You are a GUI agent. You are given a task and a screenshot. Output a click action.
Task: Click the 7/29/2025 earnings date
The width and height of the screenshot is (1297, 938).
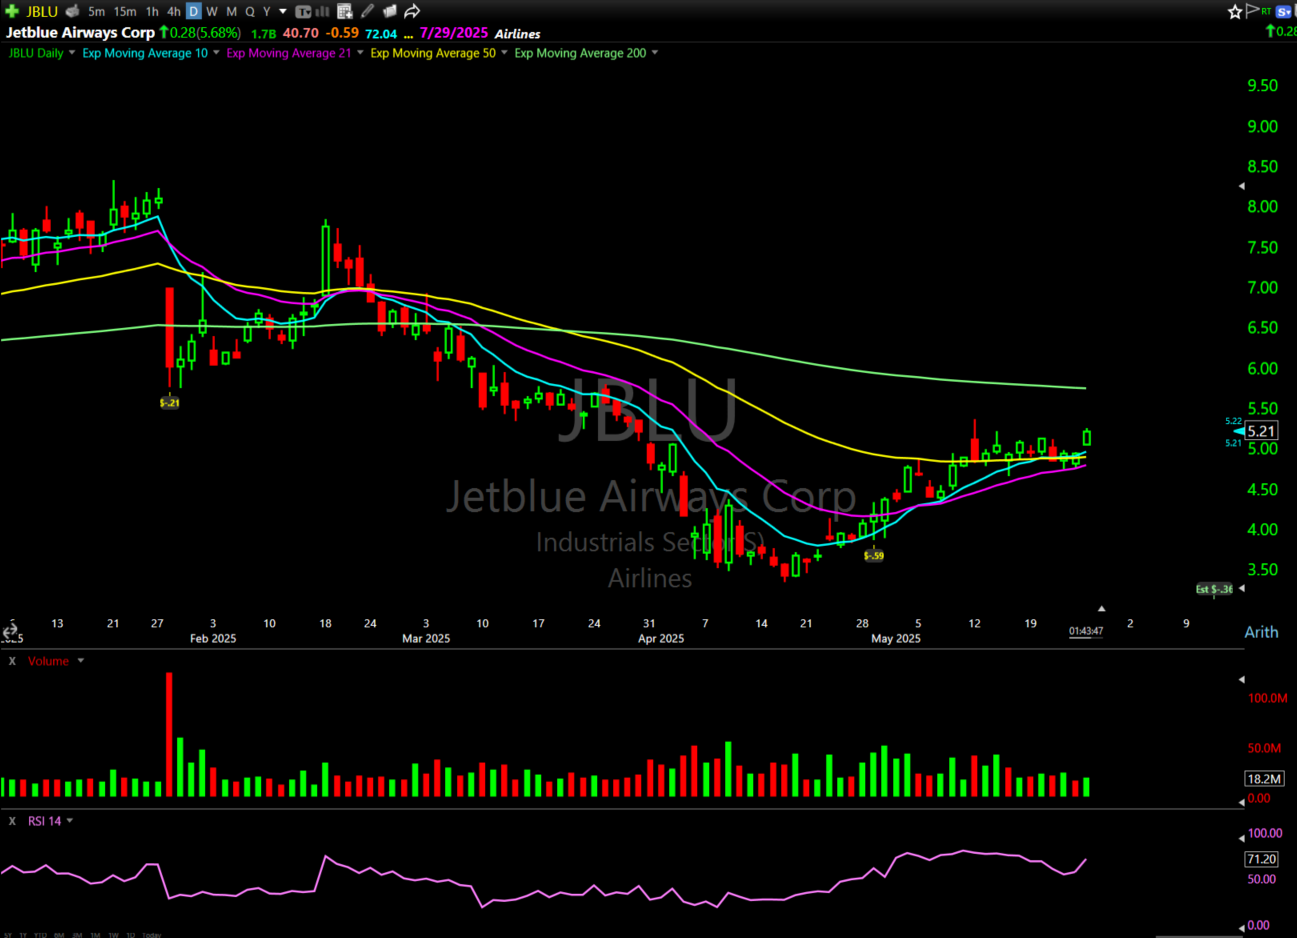[x=454, y=33]
